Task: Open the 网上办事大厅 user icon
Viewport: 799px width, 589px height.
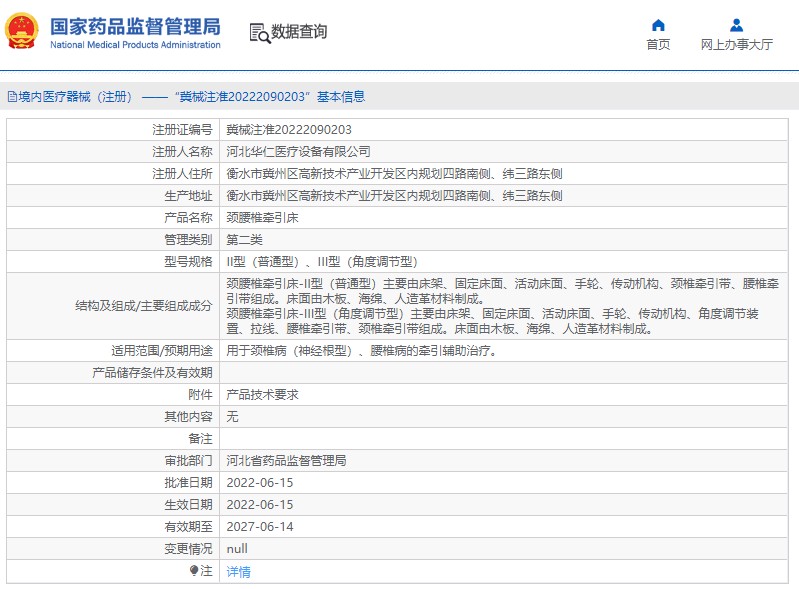Action: click(736, 25)
